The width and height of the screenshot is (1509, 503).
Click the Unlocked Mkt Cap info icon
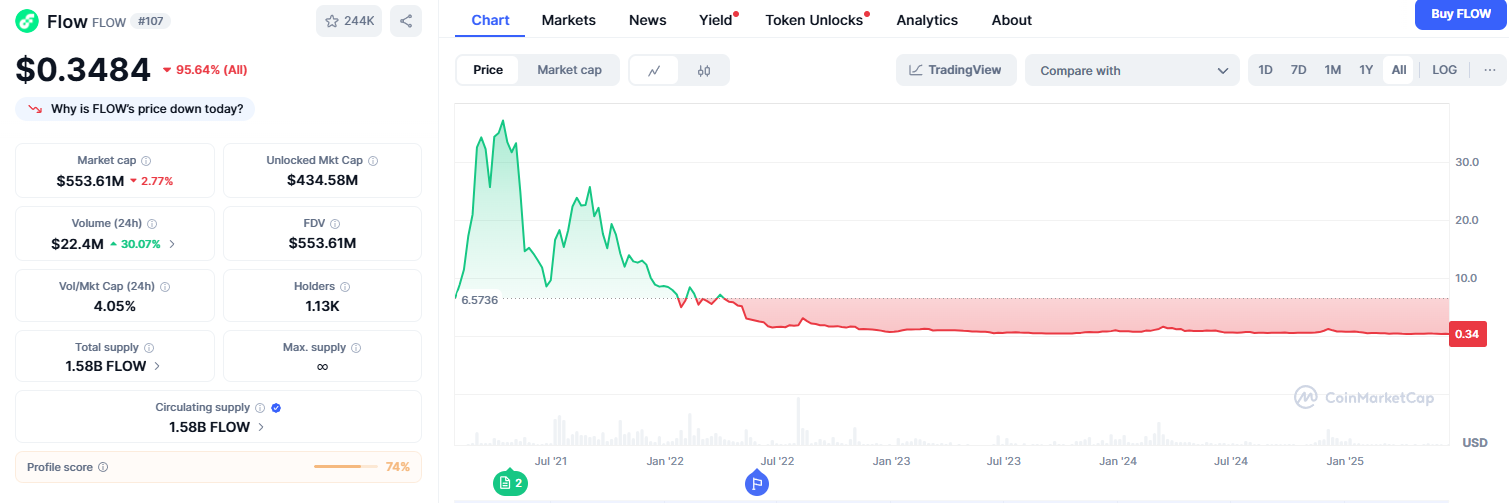click(x=373, y=160)
